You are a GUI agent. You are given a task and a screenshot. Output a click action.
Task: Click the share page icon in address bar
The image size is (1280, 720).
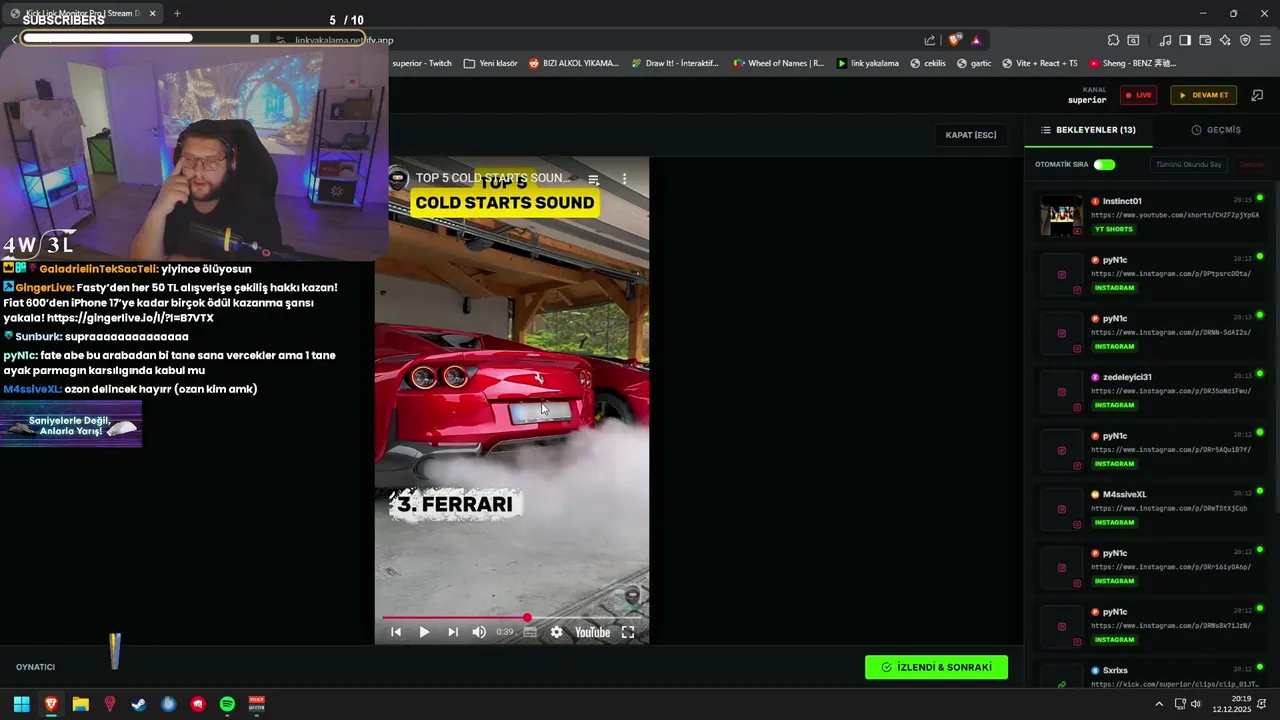point(930,40)
